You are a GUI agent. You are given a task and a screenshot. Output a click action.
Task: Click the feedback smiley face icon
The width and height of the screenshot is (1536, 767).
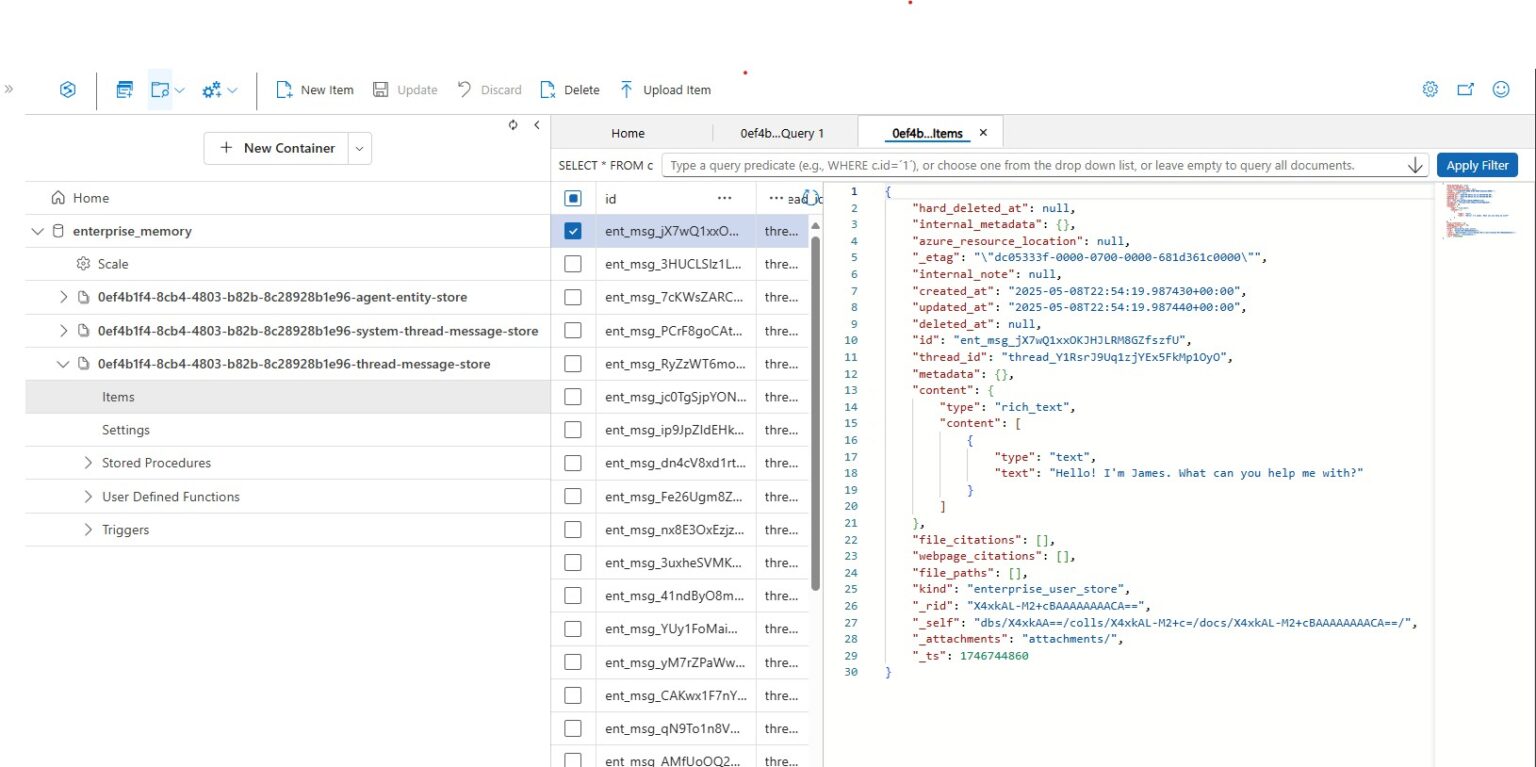click(1501, 90)
